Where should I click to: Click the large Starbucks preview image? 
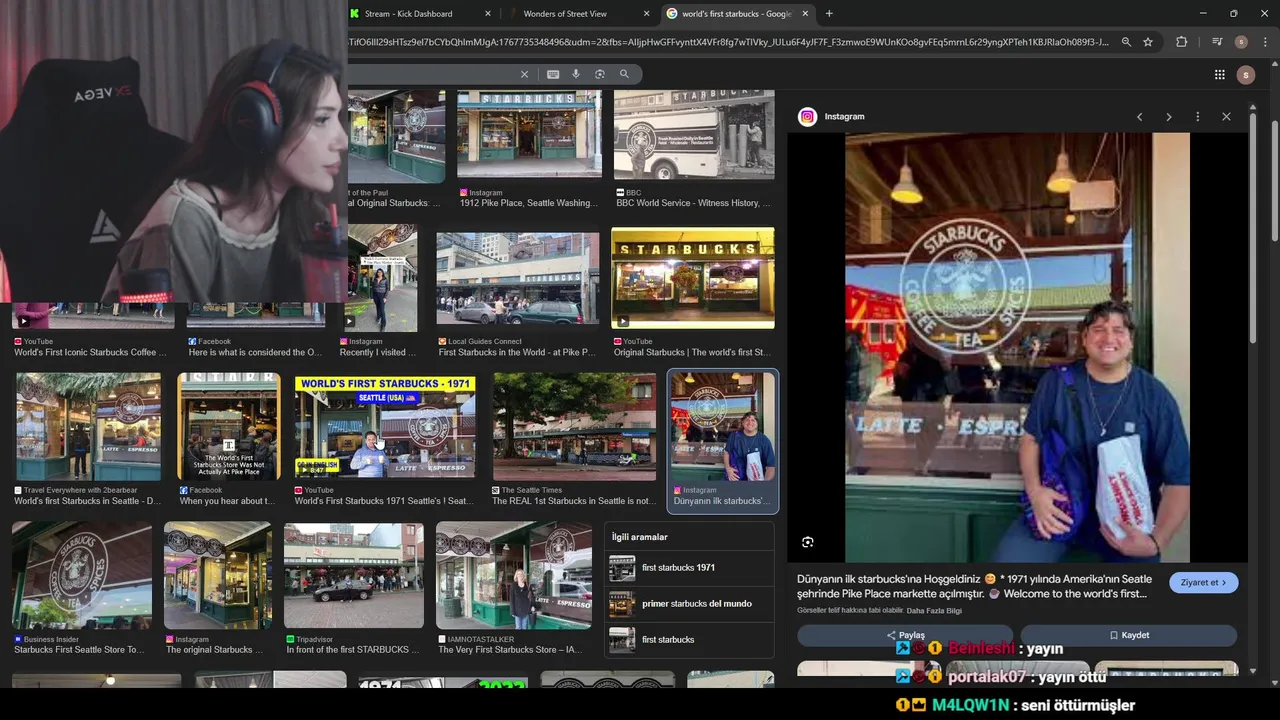[1017, 347]
